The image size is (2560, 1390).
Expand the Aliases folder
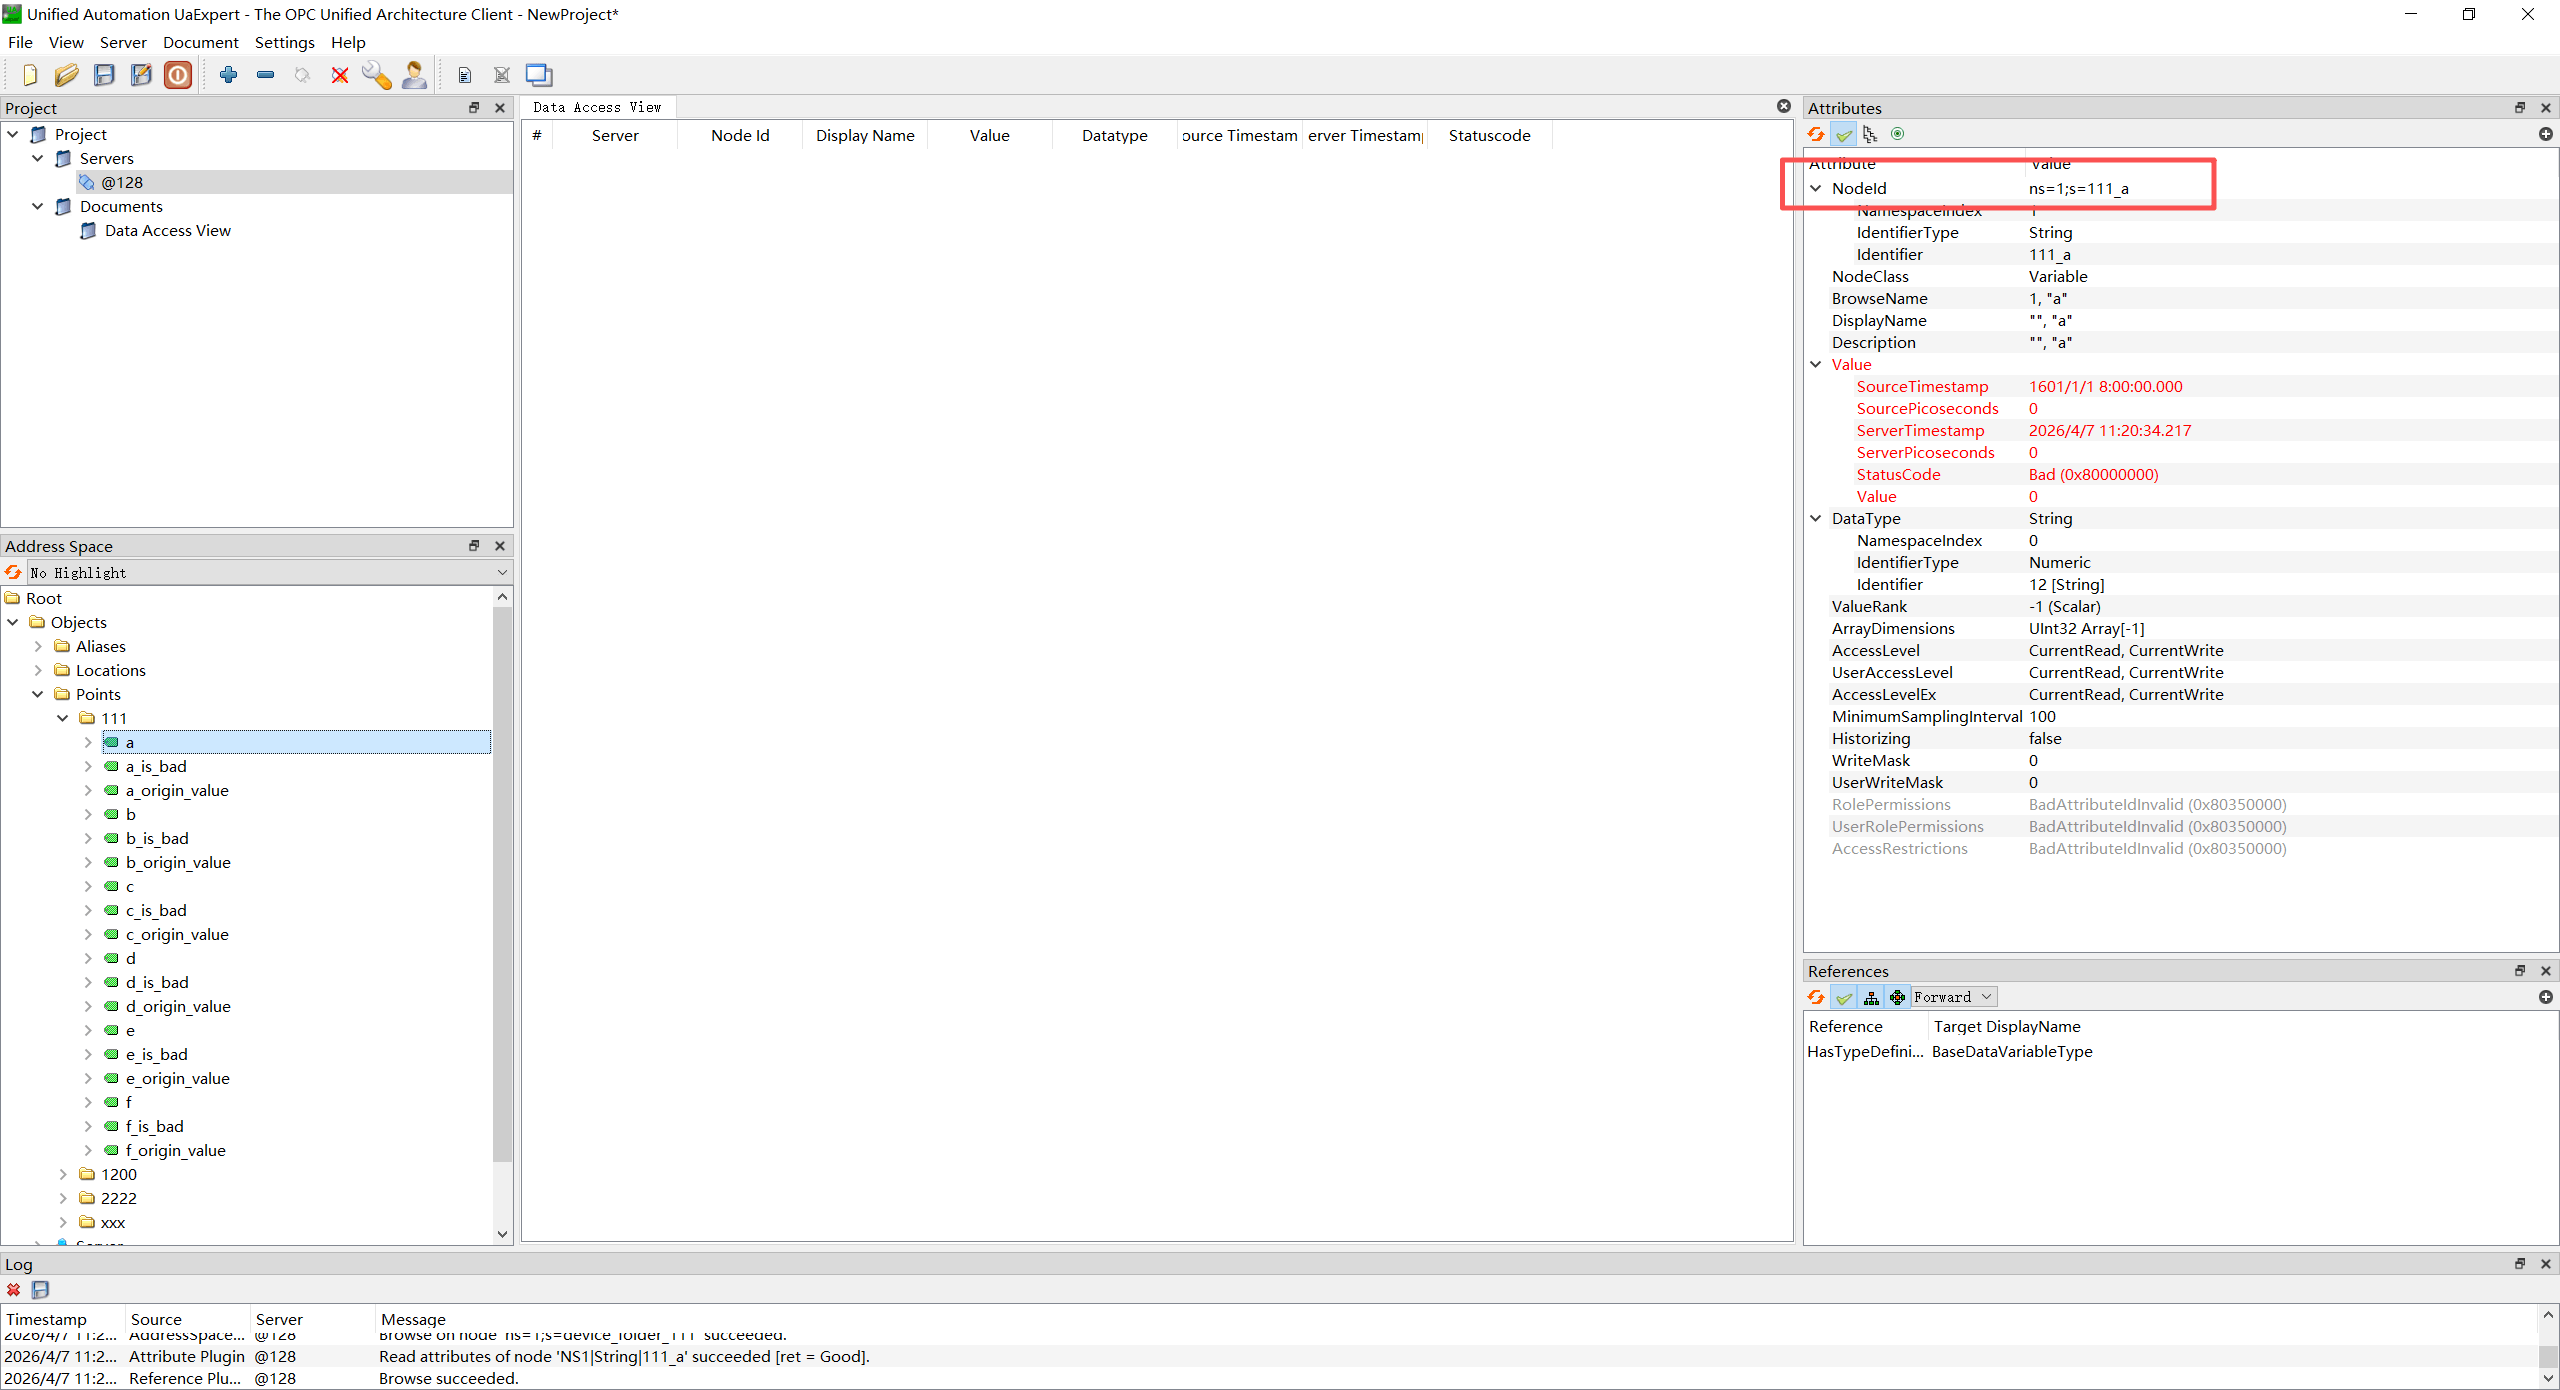[38, 646]
